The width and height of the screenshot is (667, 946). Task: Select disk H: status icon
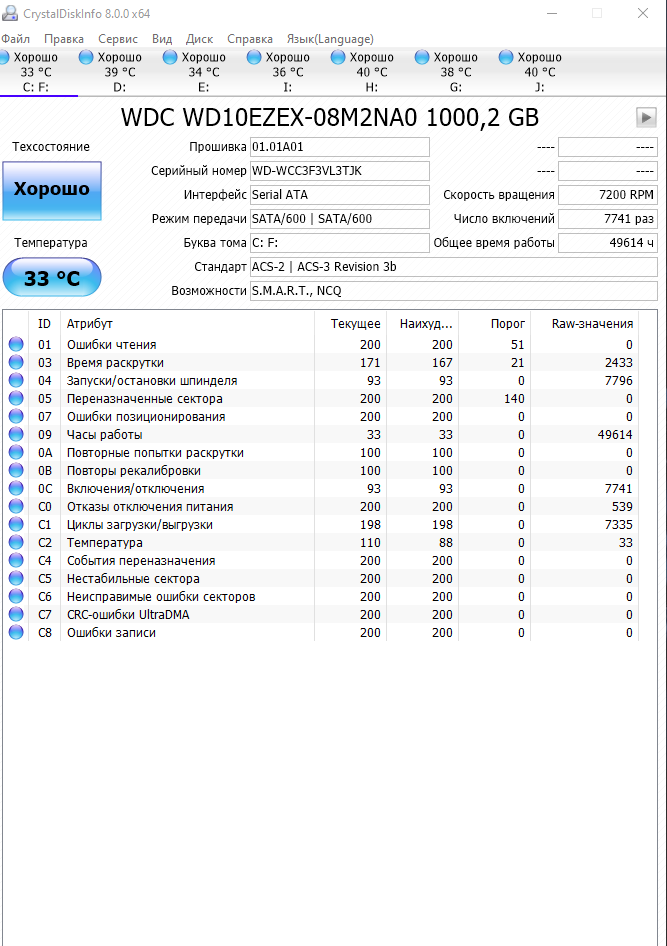point(338,57)
